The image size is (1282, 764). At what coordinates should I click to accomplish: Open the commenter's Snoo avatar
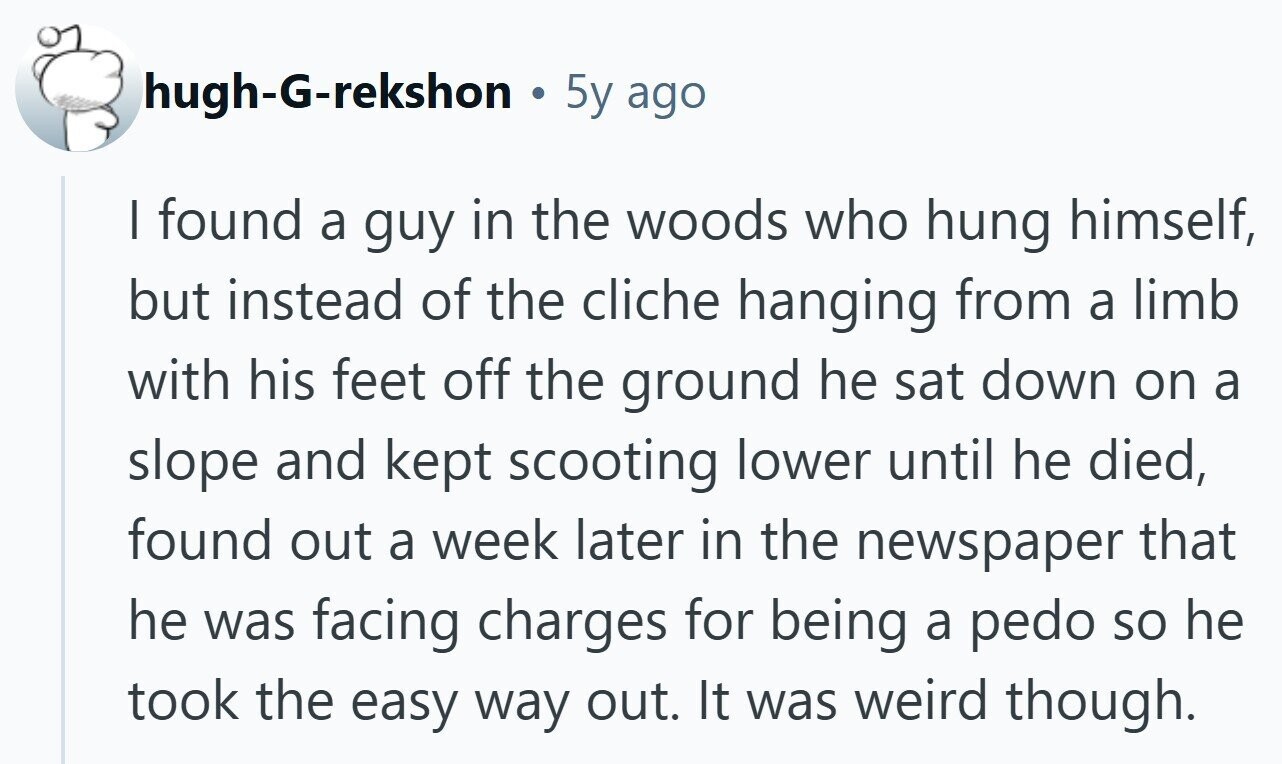pyautogui.click(x=77, y=89)
